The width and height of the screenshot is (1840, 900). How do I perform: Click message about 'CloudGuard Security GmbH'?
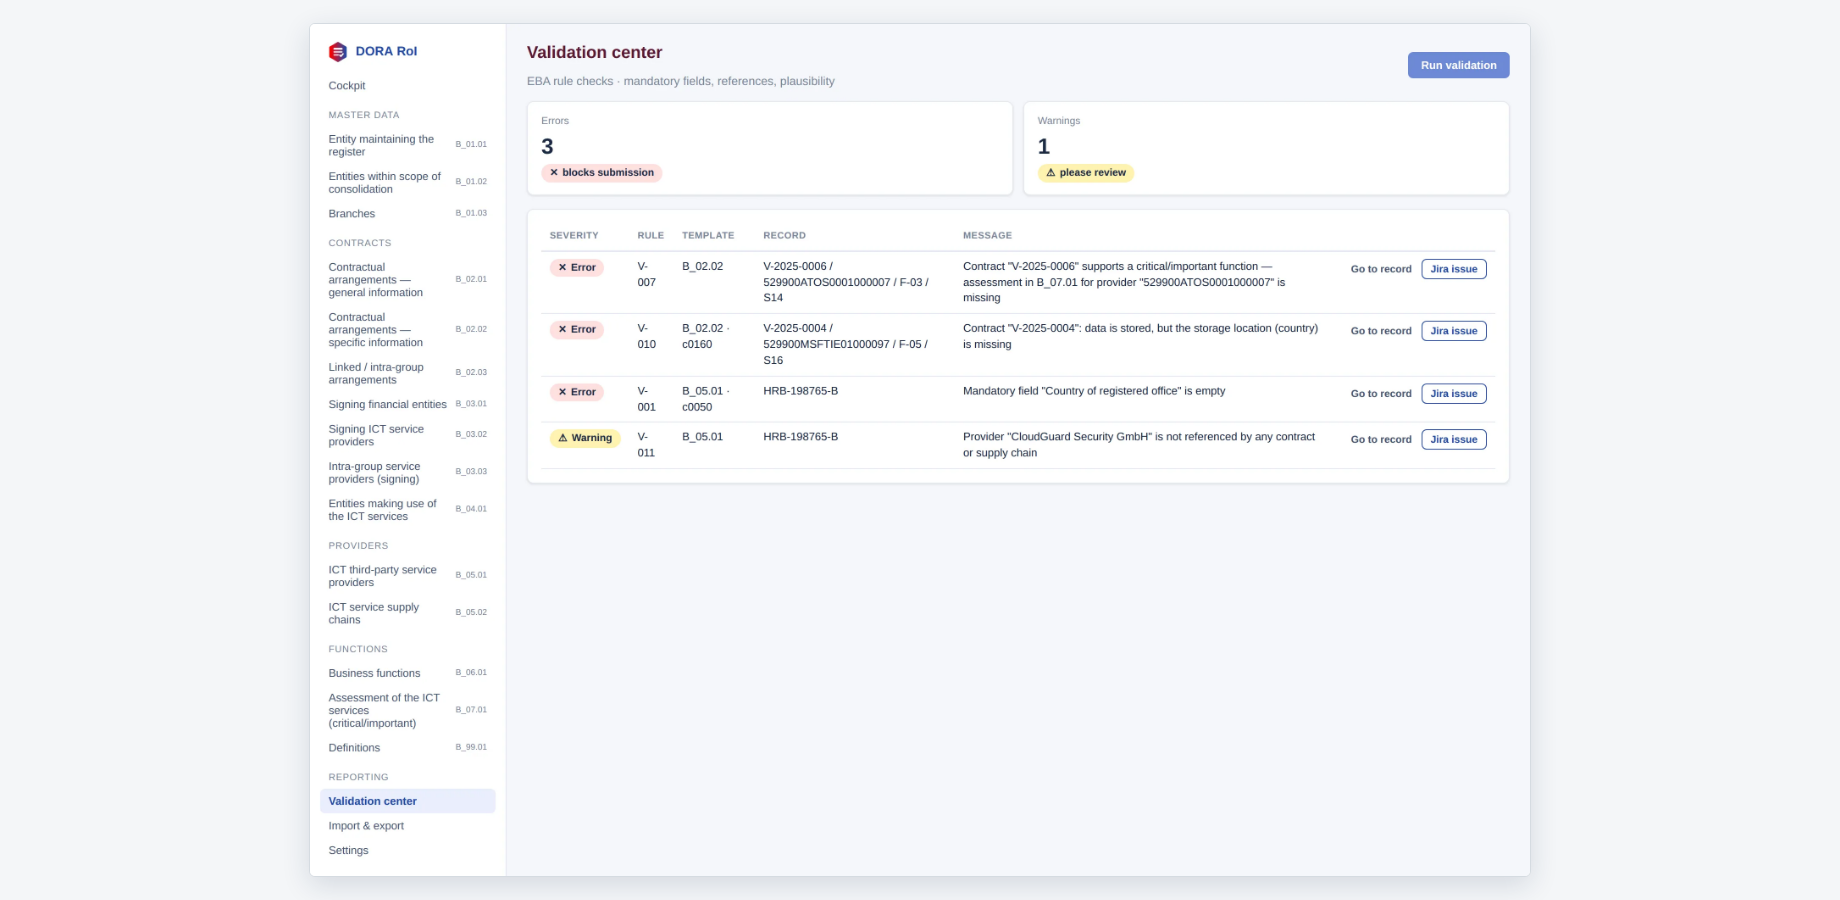1139,445
